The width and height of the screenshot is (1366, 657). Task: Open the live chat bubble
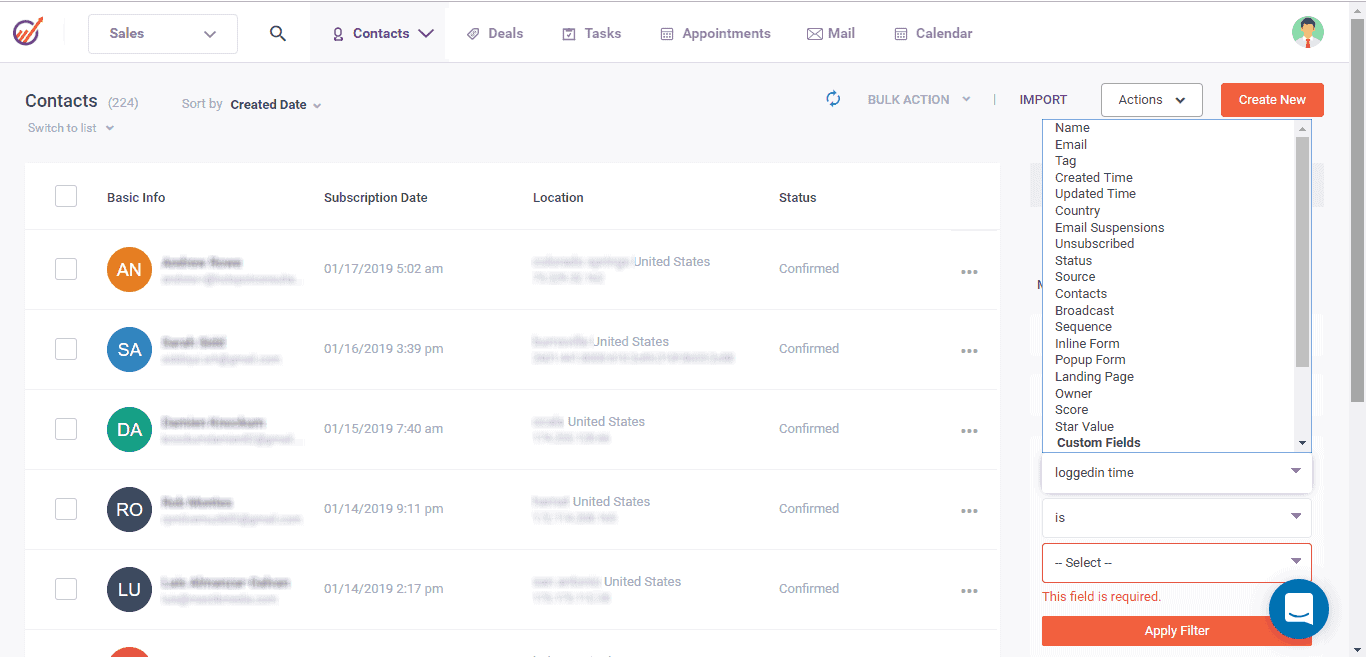click(x=1298, y=608)
